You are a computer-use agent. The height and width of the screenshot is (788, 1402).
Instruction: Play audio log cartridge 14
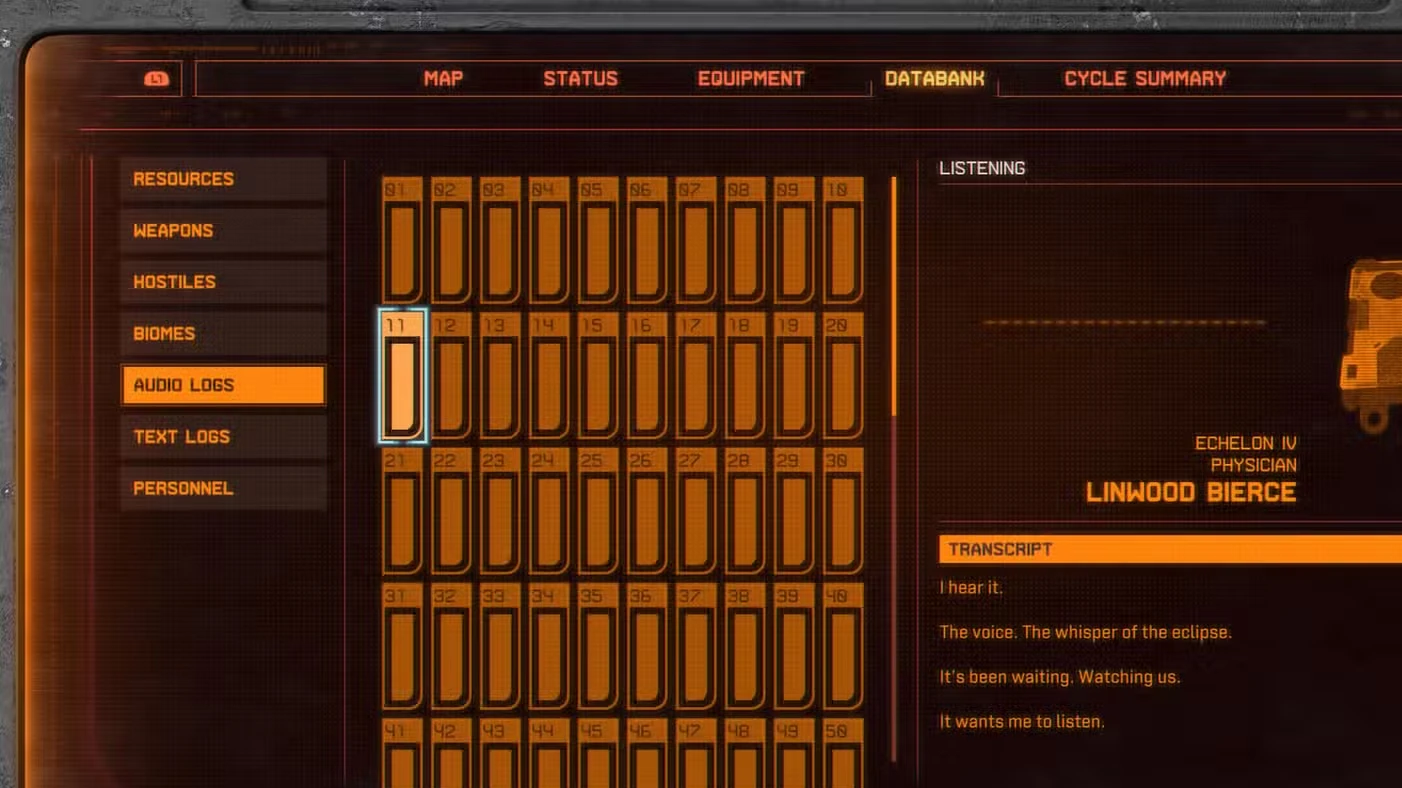(549, 376)
